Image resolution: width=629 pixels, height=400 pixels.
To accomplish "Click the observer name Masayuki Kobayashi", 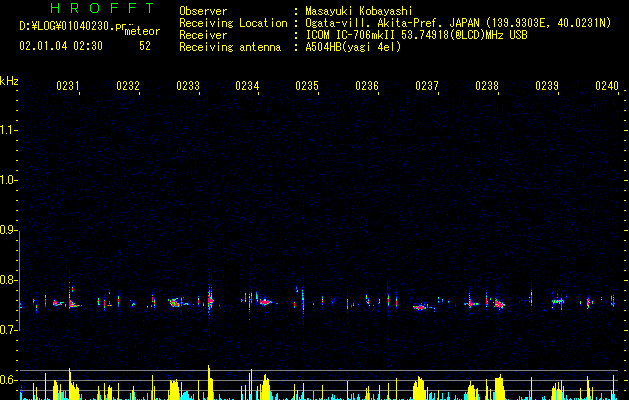I will point(359,11).
